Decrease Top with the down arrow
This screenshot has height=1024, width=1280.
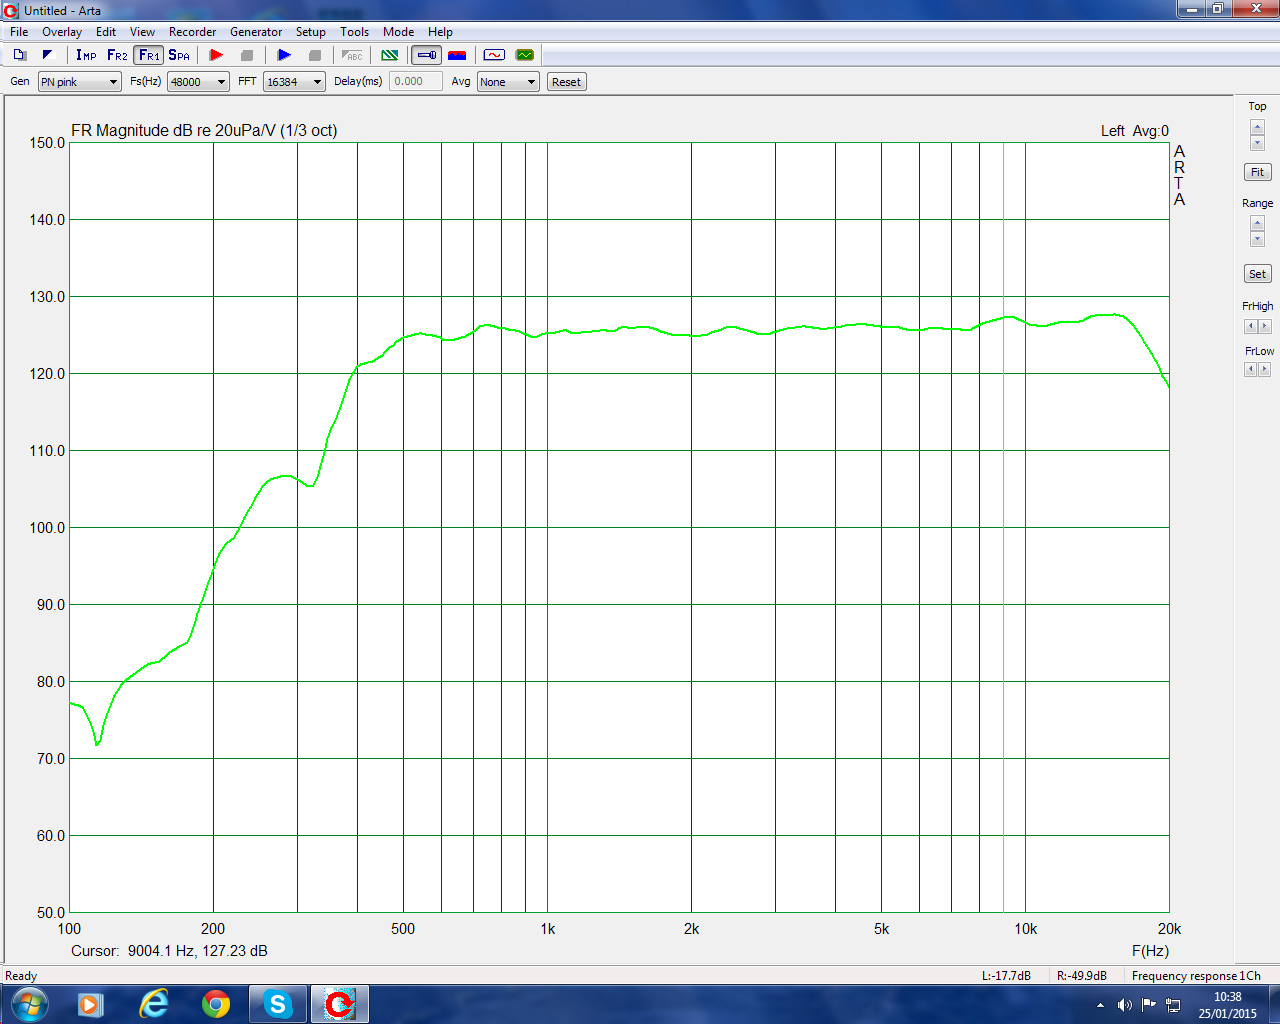1257,143
